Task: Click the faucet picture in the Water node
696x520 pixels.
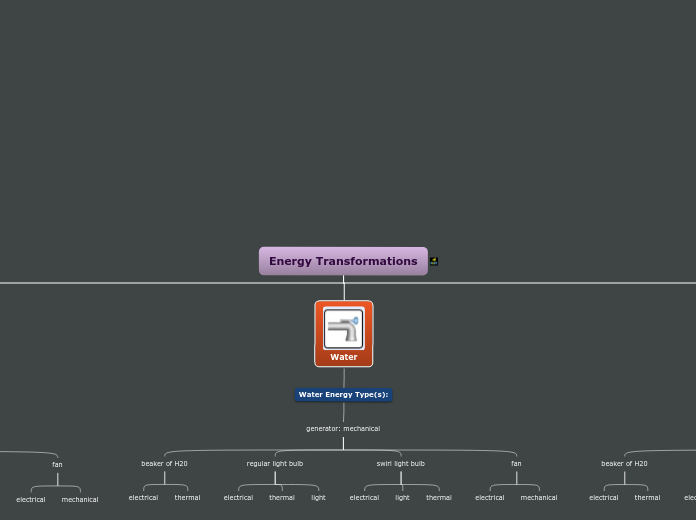Action: pyautogui.click(x=344, y=329)
